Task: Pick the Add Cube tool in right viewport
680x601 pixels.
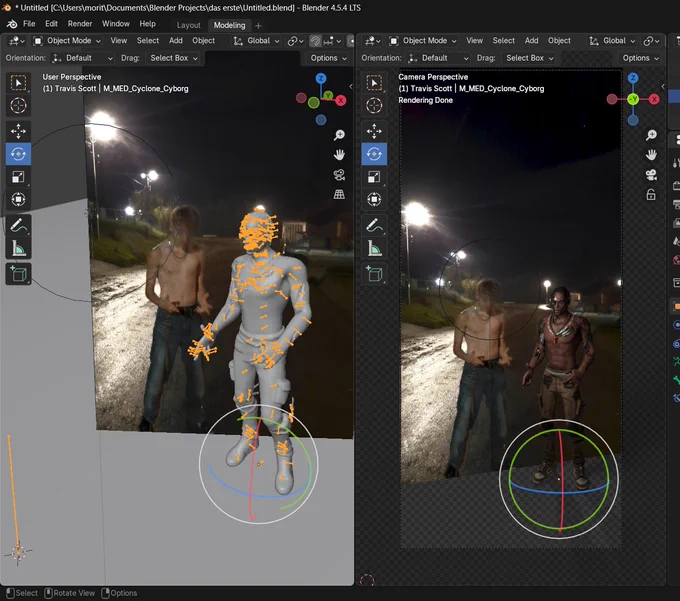Action: pos(374,274)
